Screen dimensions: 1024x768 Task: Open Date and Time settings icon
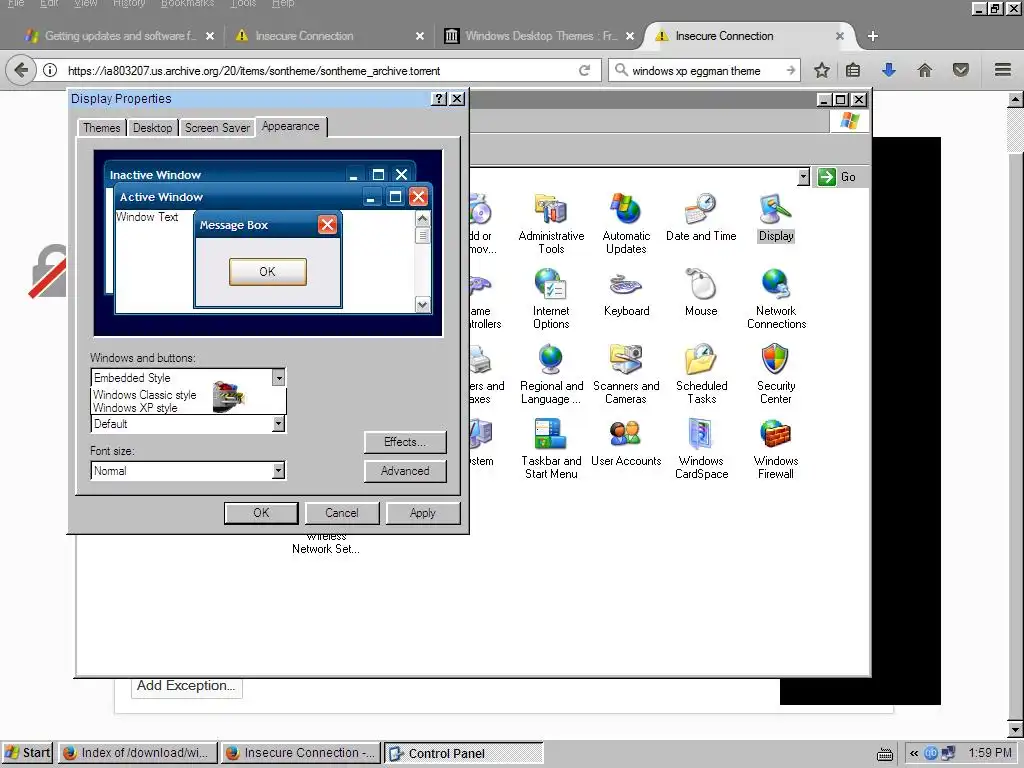701,217
